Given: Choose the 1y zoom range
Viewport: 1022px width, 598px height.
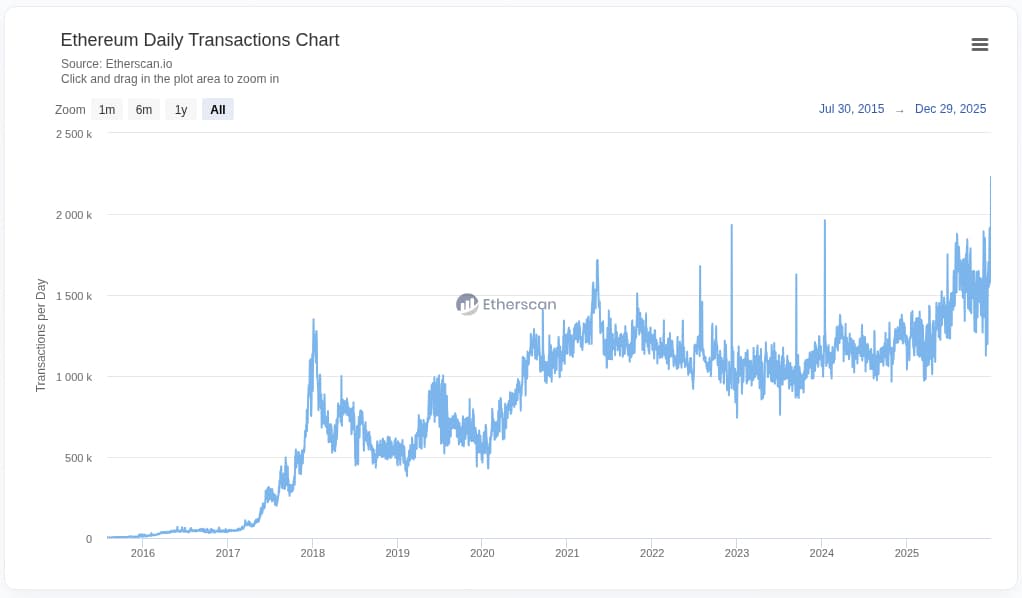Looking at the screenshot, I should pyautogui.click(x=181, y=110).
